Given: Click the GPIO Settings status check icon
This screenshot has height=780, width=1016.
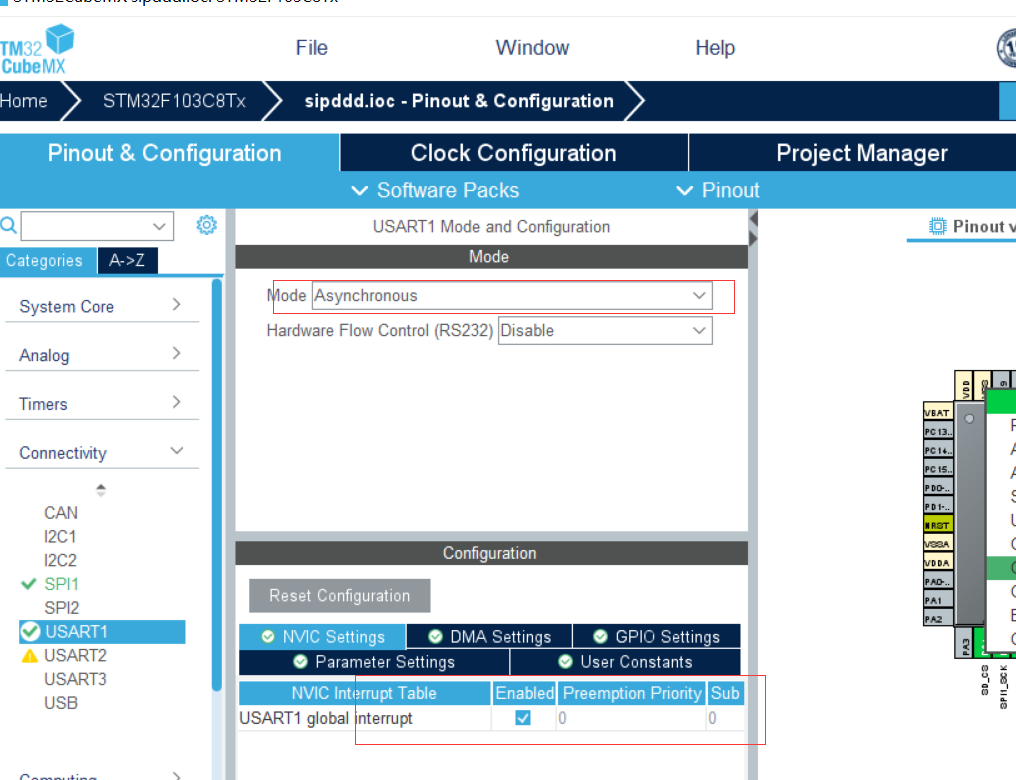Looking at the screenshot, I should point(601,637).
